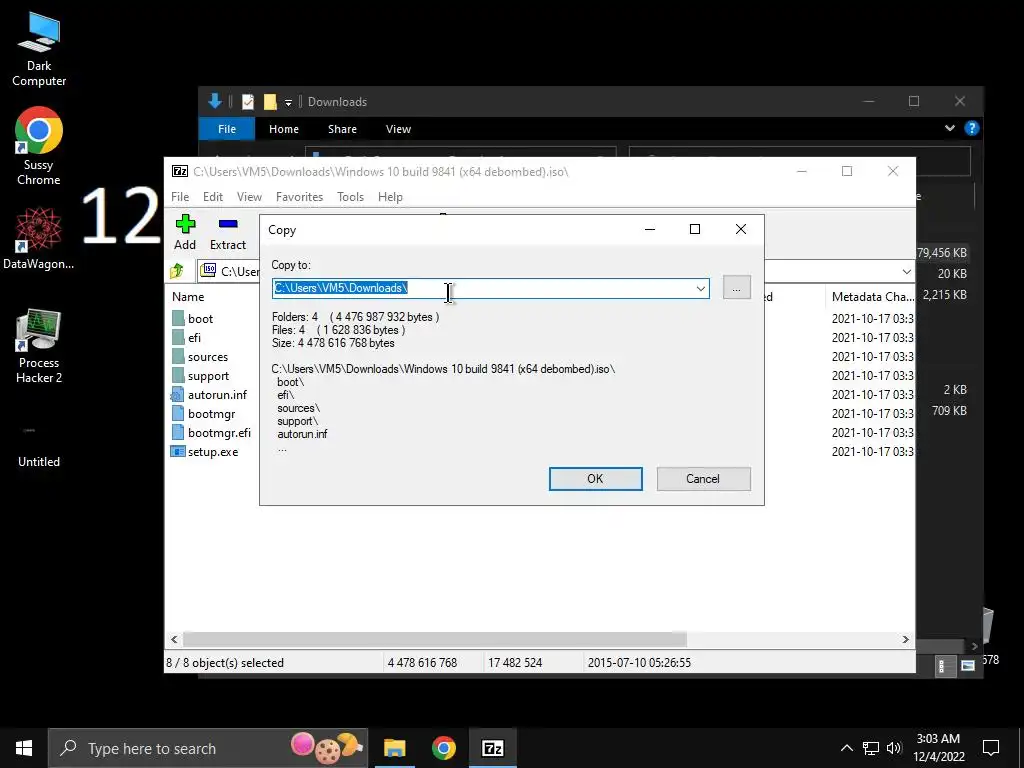
Task: Click the left arrow of 7-Zip scrollbar
Action: 174,639
